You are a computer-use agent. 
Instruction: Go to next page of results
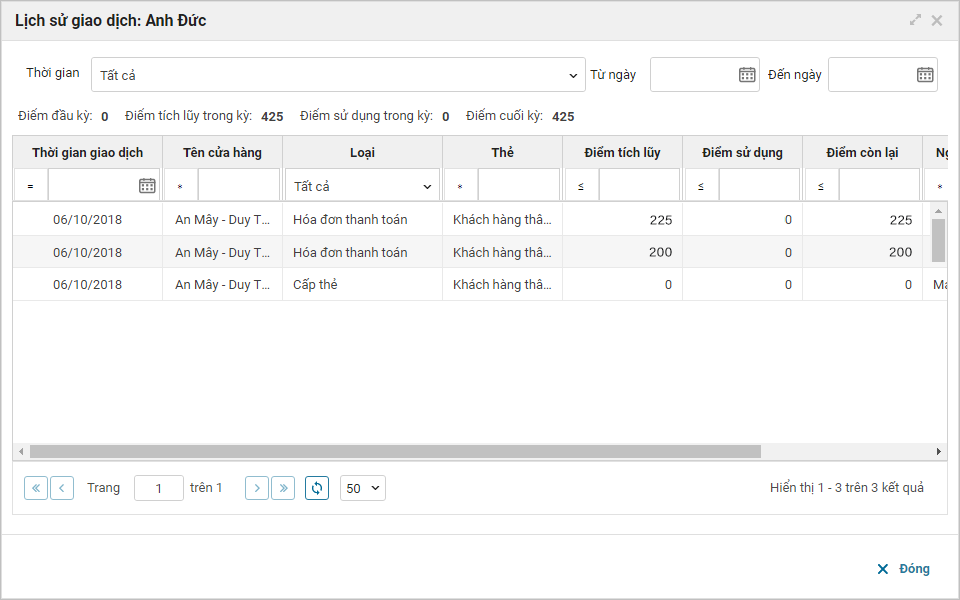tap(257, 488)
